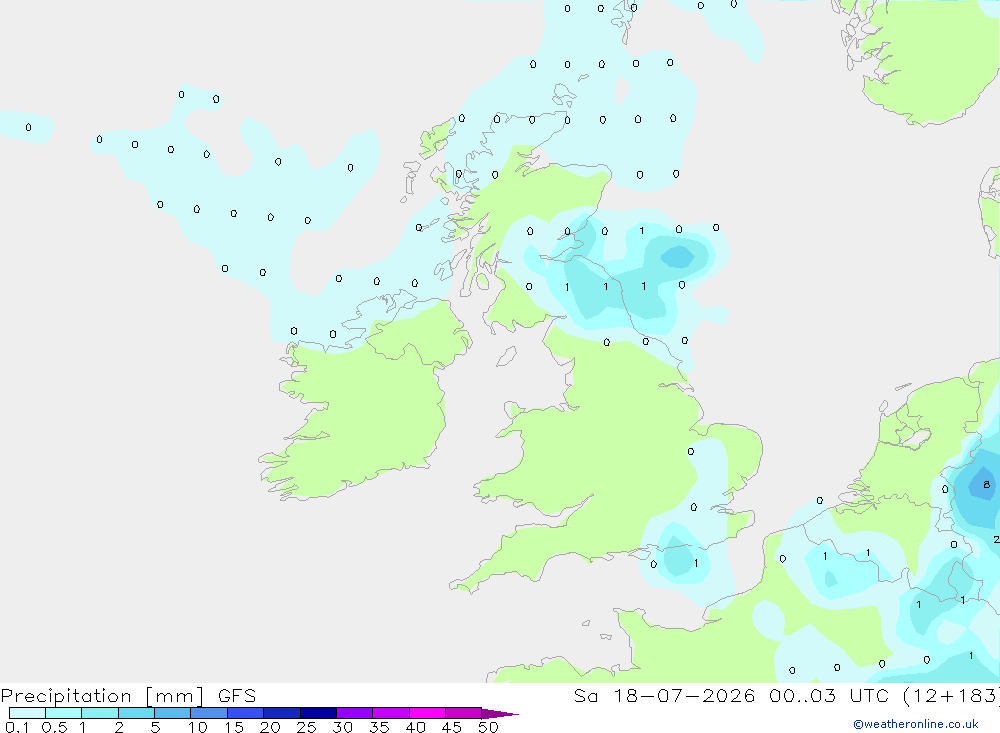1000x733 pixels.
Task: Select the legend swatch between 0.1 and 0.5
Action: click(27, 713)
